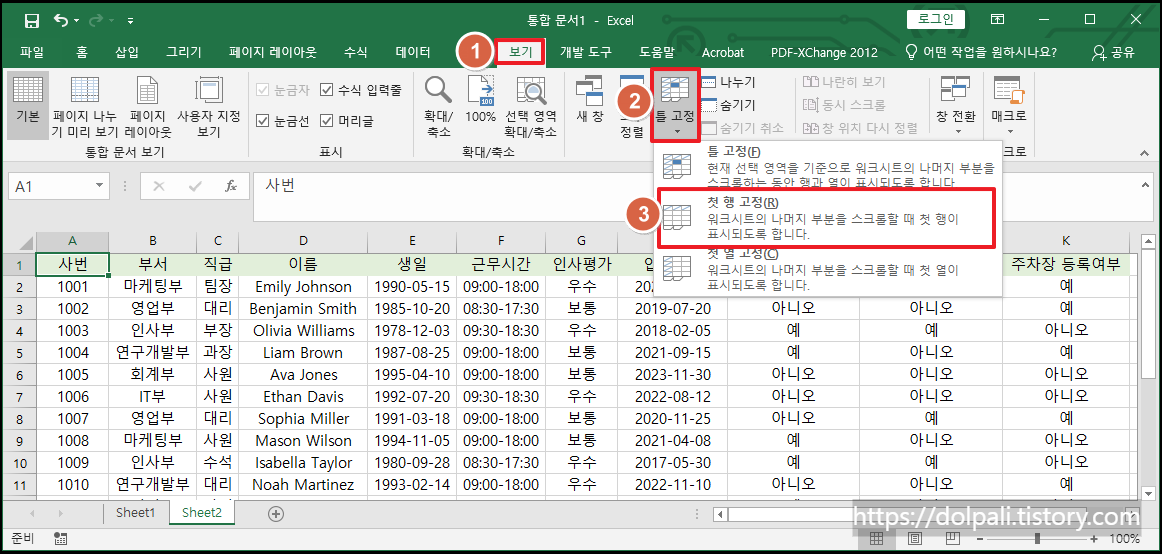Screen dimensions: 1162x554
Task: Open 틀 고정 dropdown button
Action: pos(675,105)
